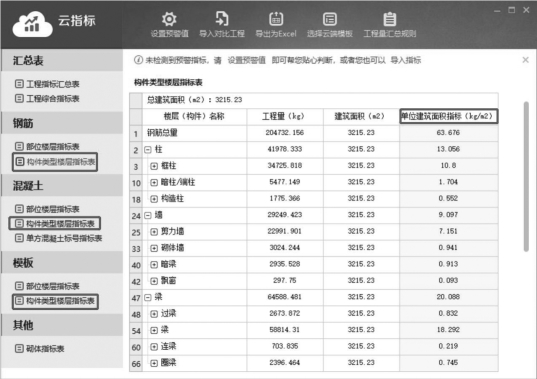Collapse the 梁 group row 47

pos(148,298)
